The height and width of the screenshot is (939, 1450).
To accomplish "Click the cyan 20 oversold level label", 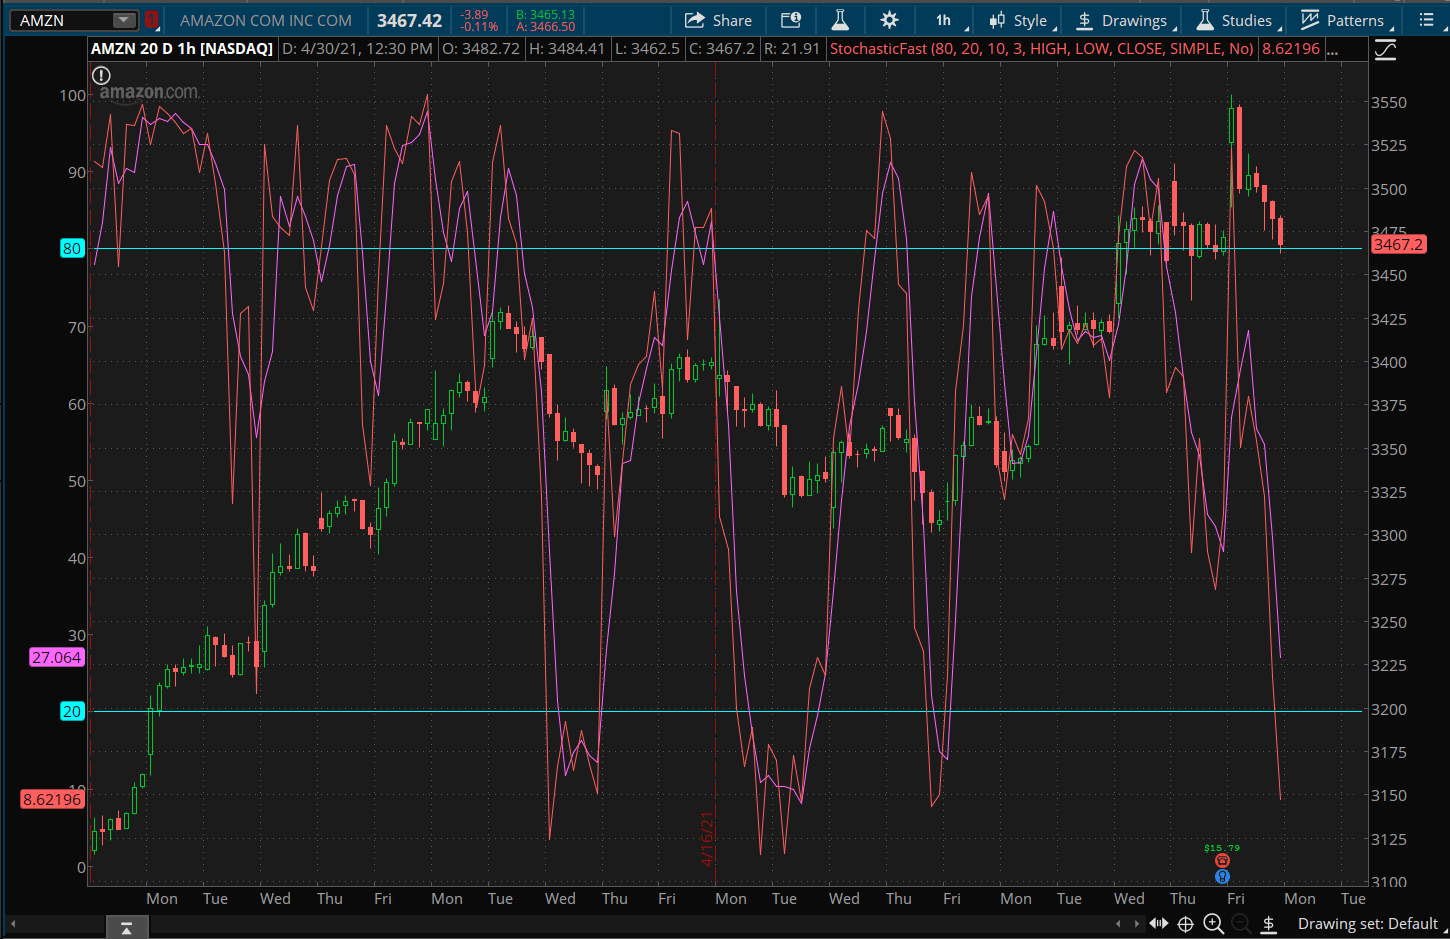I will (72, 711).
